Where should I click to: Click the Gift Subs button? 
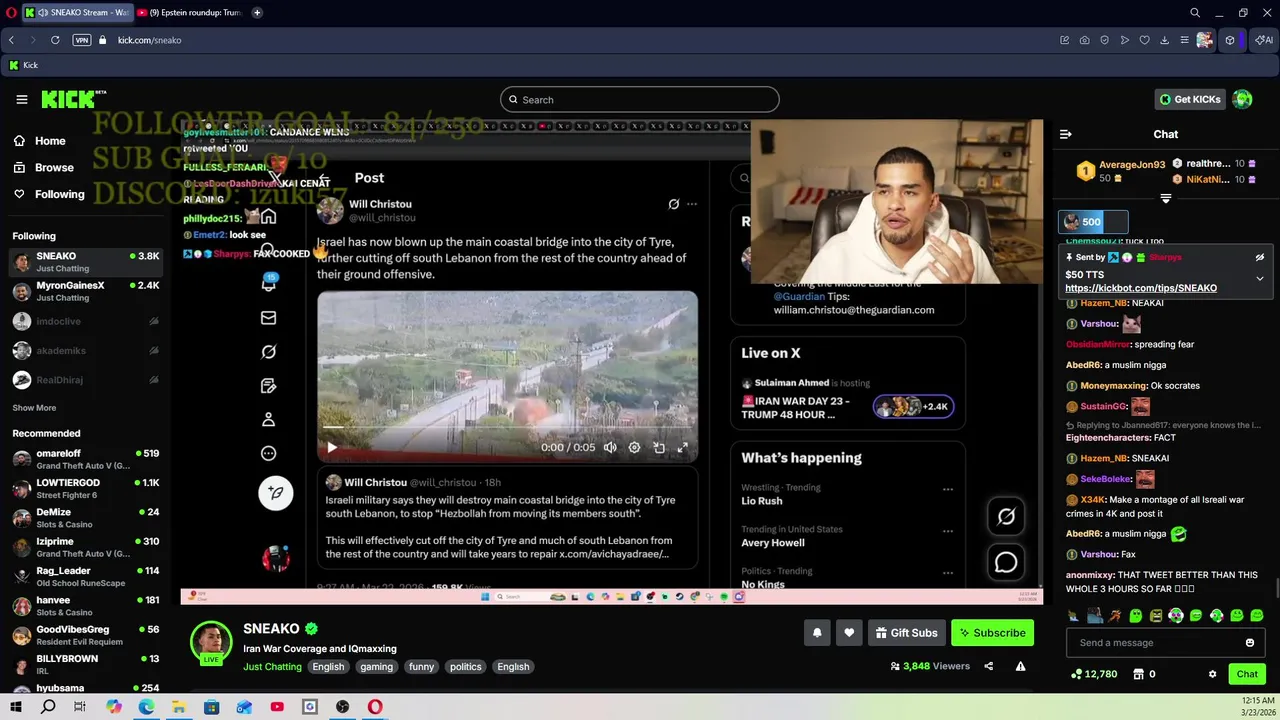pos(906,633)
